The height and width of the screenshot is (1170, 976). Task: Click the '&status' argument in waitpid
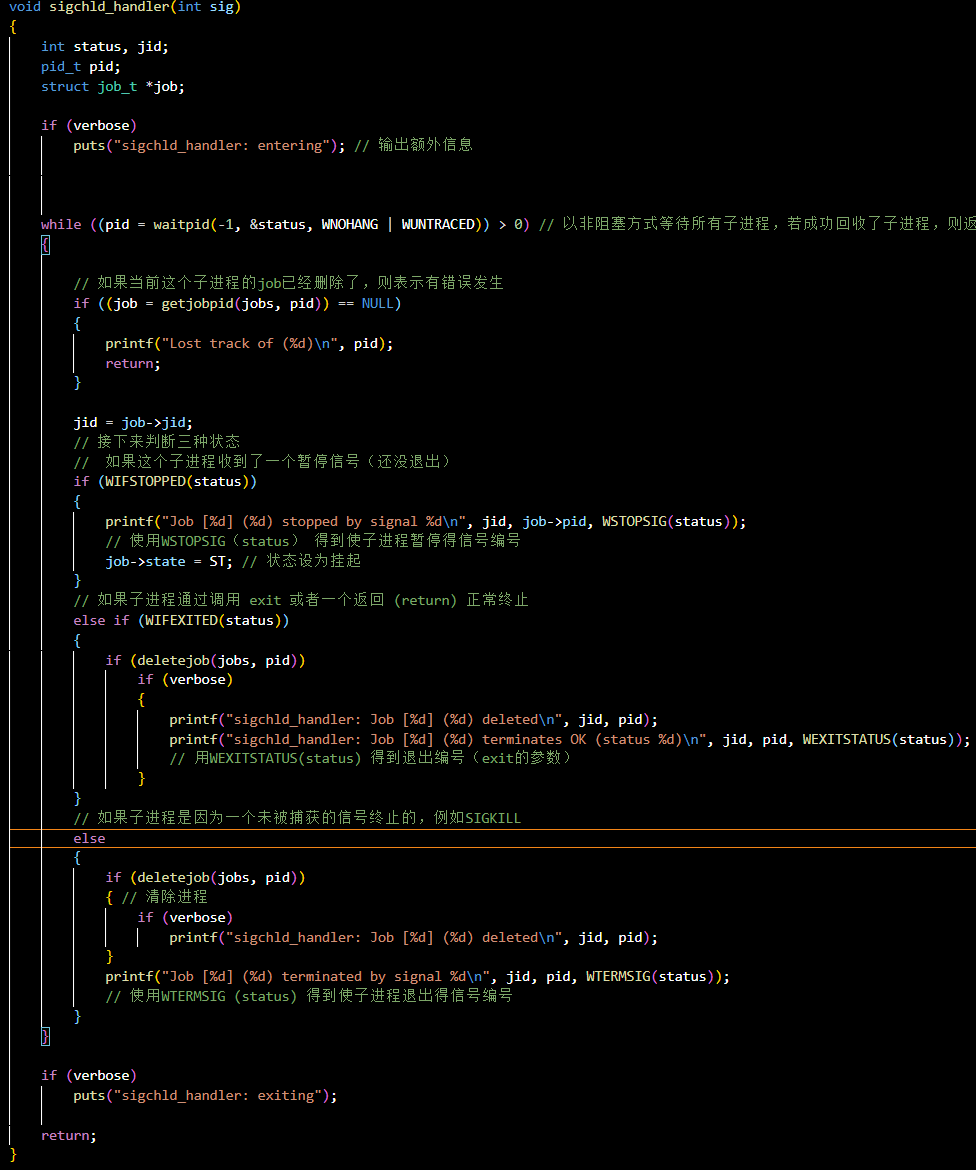pyautogui.click(x=278, y=225)
